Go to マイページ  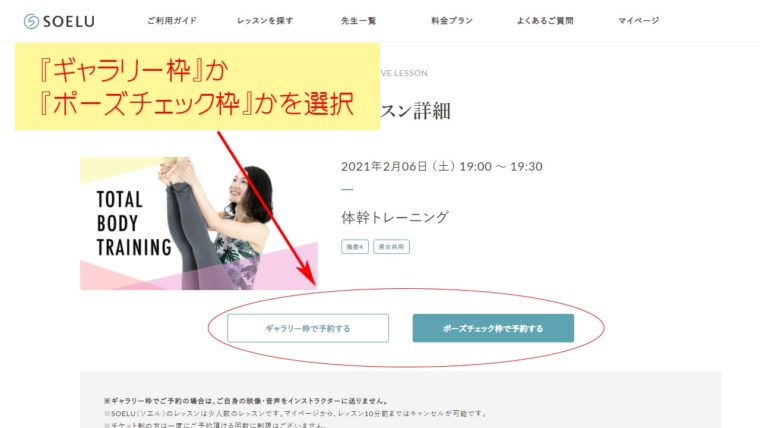click(x=638, y=20)
